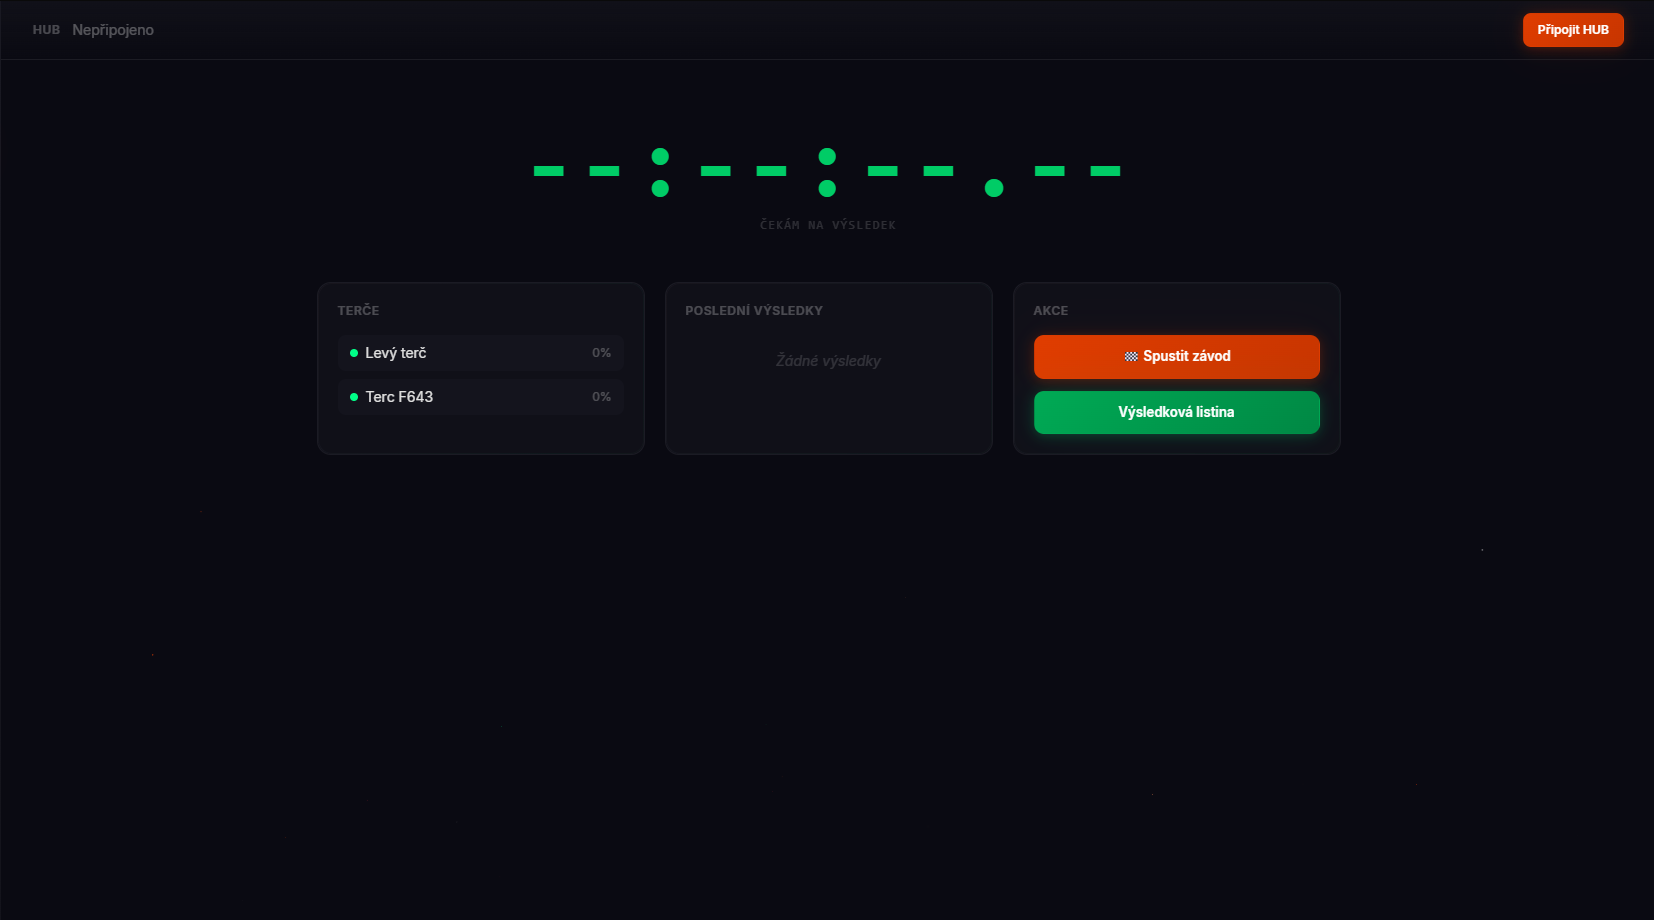Screen dimensions: 1654x920
Task: Click the checkered flag icon on Spustit závod
Action: coord(1131,357)
